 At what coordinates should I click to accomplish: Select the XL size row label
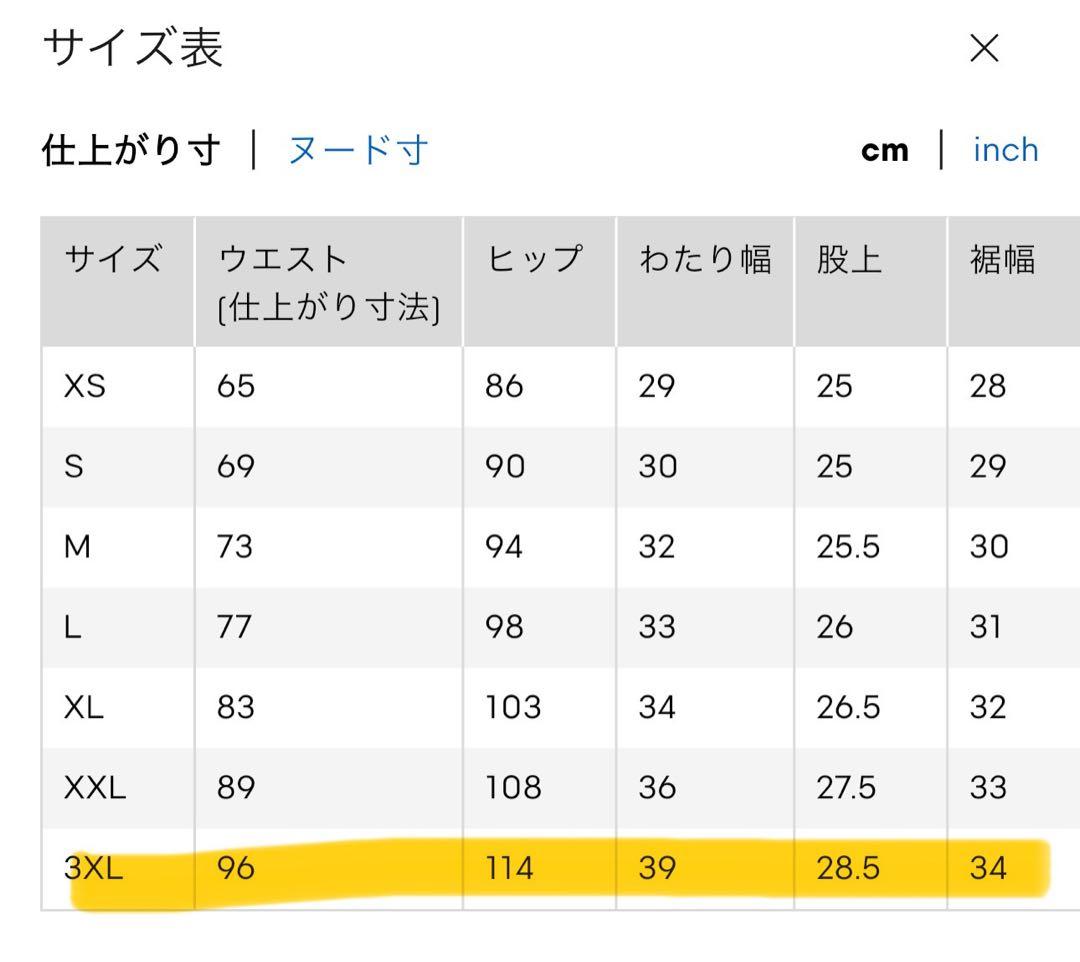[84, 707]
